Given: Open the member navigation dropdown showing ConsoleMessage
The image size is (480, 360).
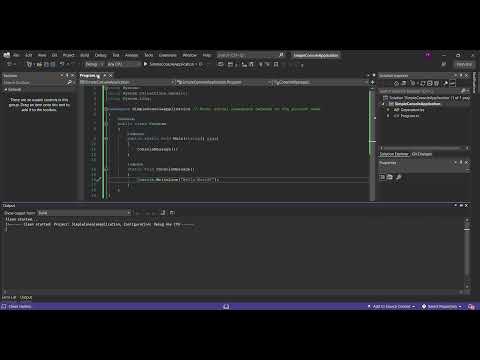Looking at the screenshot, I should tap(320, 82).
